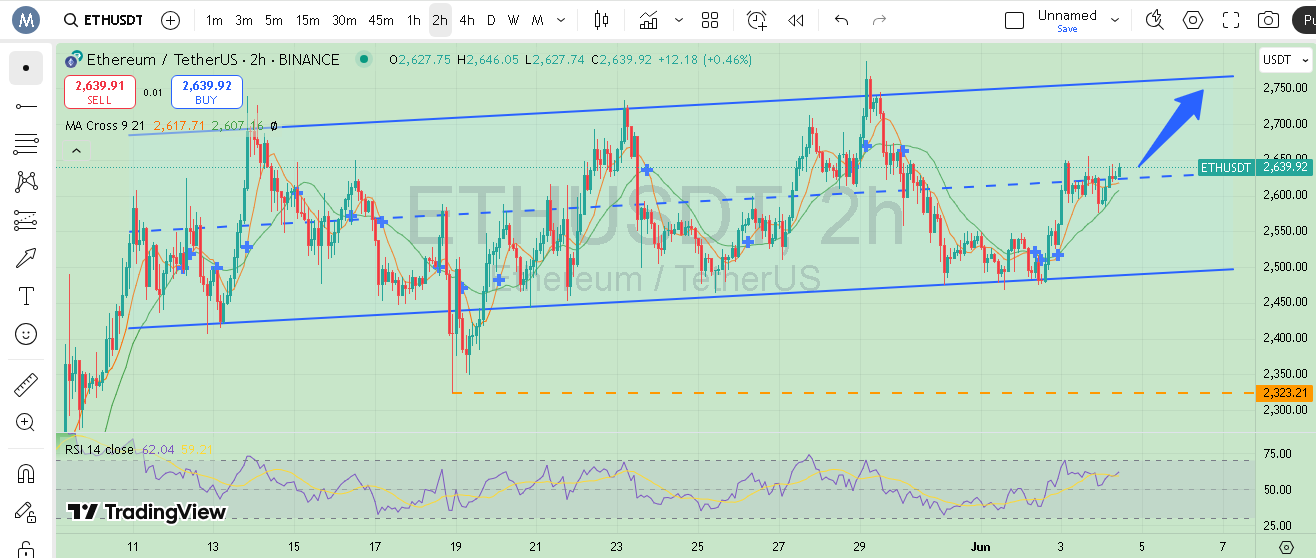This screenshot has width=1316, height=558.
Task: Open the emoji icons tool
Action: click(x=26, y=334)
